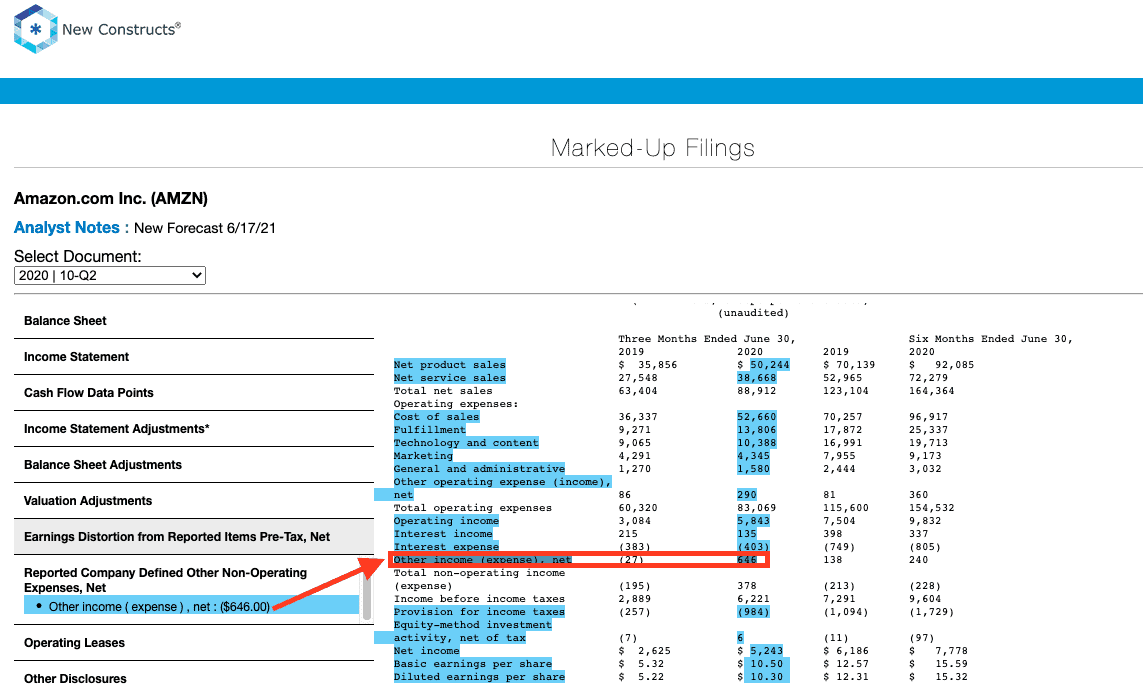Click the highlighted value 1,580
Image resolution: width=1143 pixels, height=685 pixels.
pyautogui.click(x=754, y=469)
